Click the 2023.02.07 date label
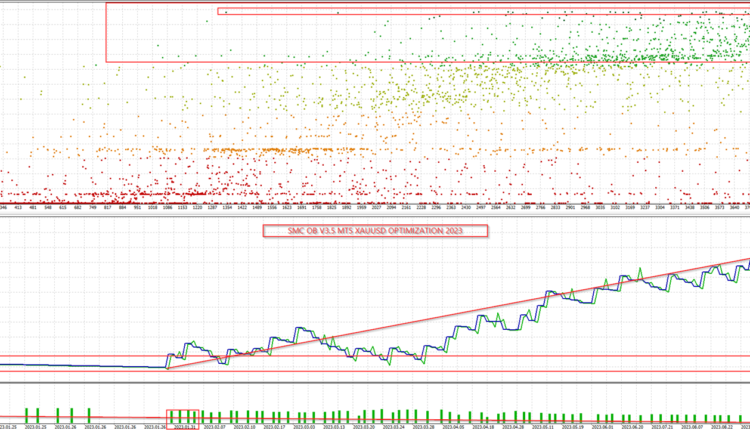This screenshot has height=430, width=750. click(218, 425)
